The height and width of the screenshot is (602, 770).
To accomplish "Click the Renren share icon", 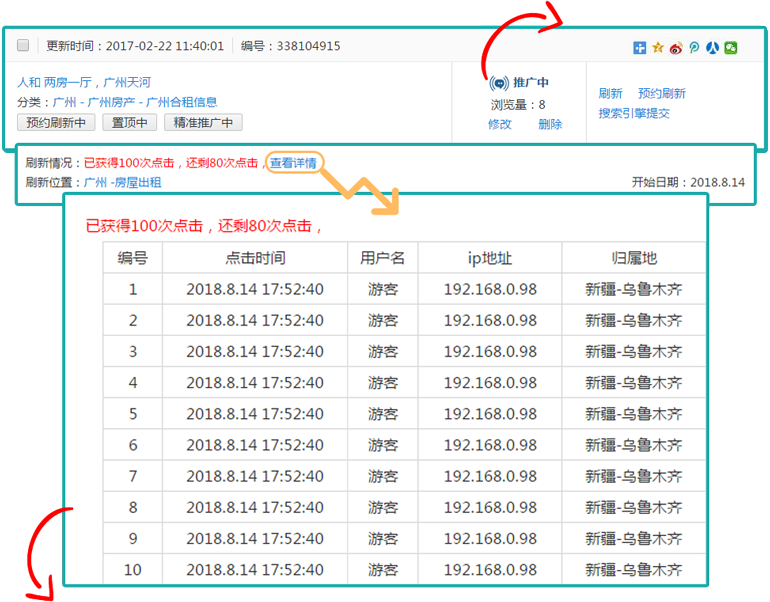I will tap(712, 47).
